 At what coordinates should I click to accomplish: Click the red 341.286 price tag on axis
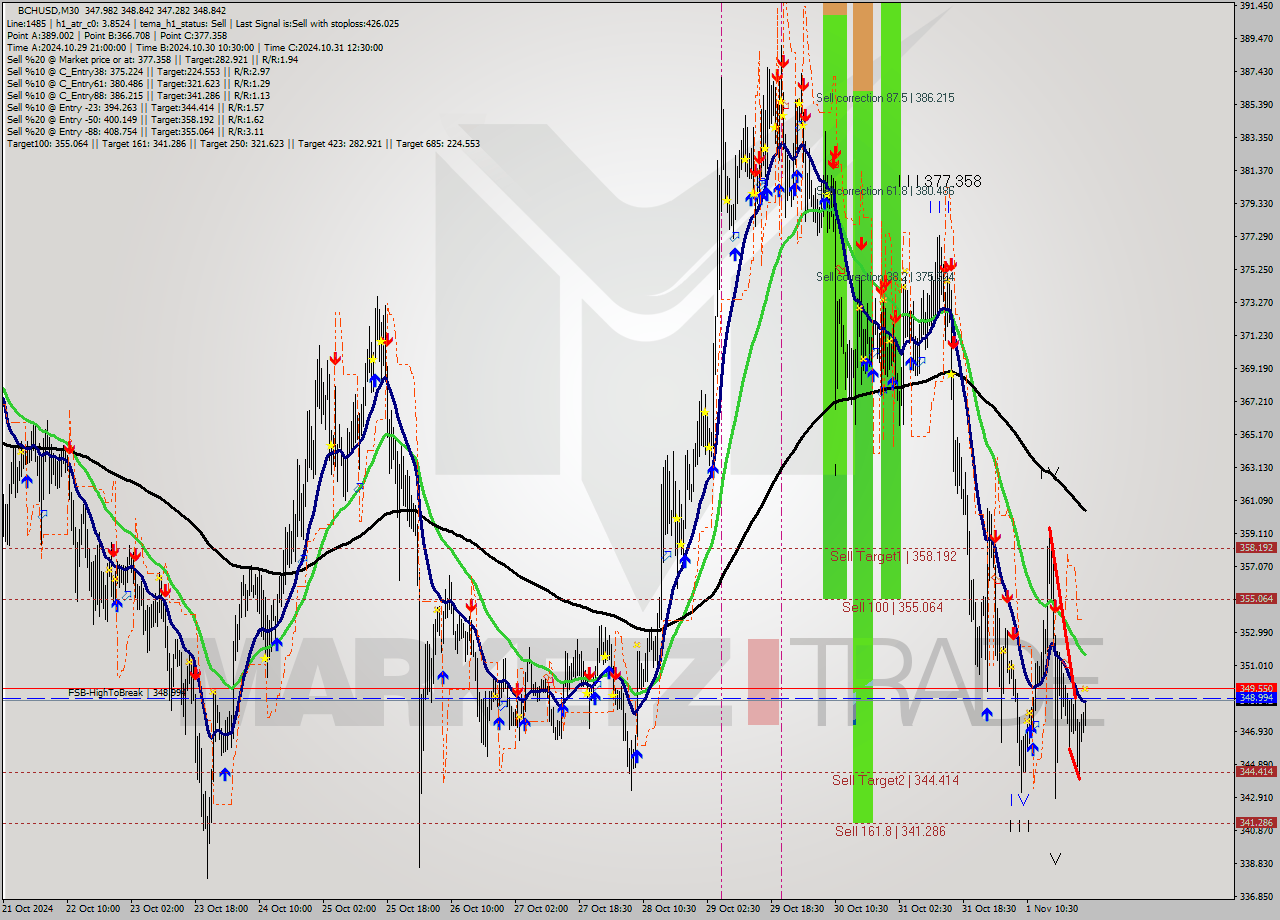point(1256,823)
